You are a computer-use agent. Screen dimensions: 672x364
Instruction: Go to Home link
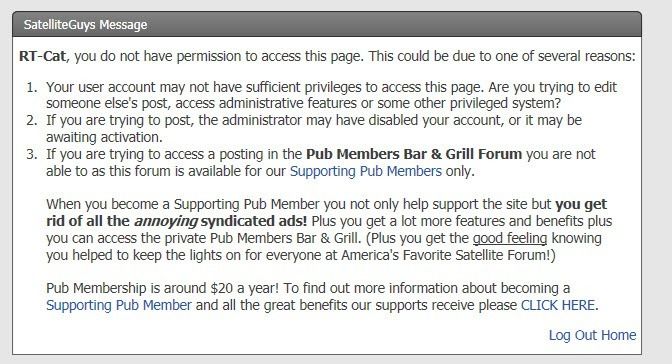coord(621,335)
